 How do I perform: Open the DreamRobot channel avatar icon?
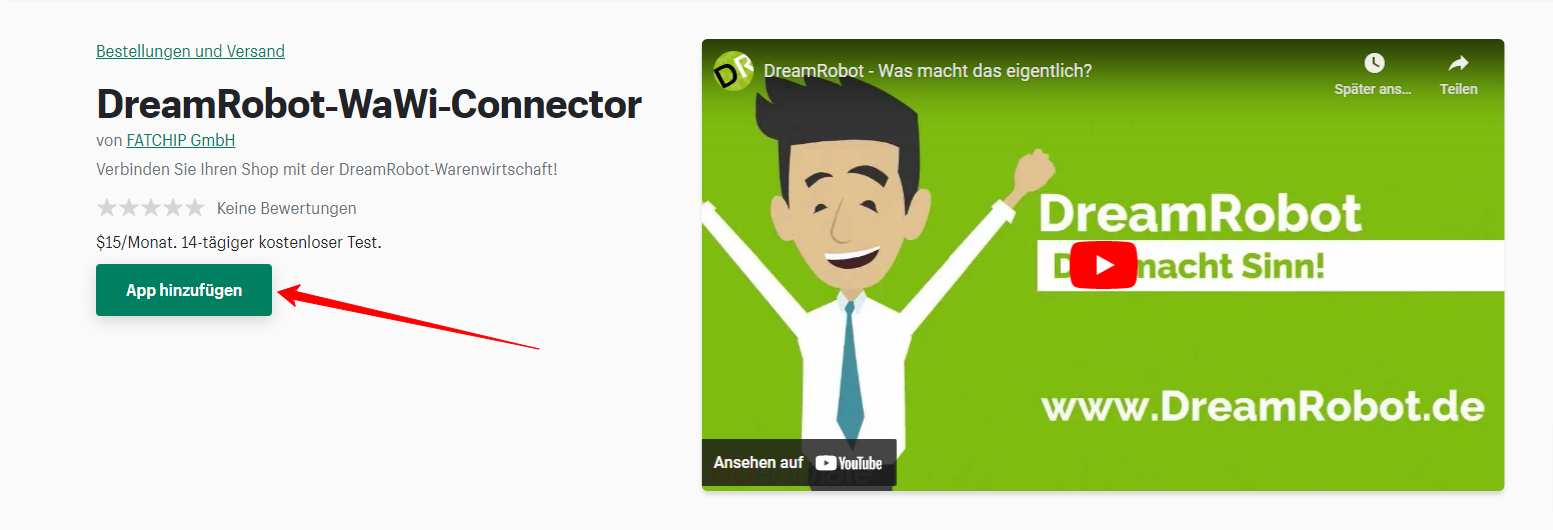[x=733, y=71]
